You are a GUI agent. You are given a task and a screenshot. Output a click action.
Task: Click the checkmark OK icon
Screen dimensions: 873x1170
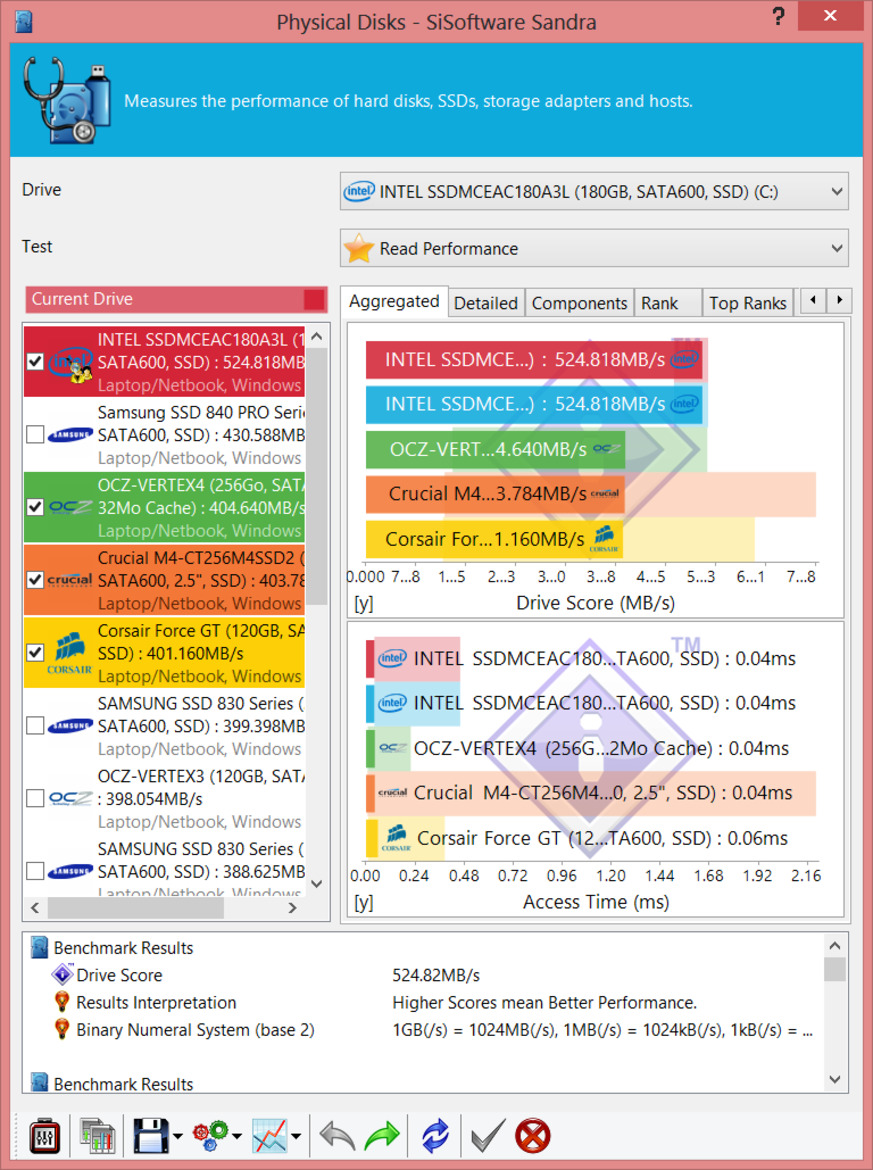(488, 1136)
